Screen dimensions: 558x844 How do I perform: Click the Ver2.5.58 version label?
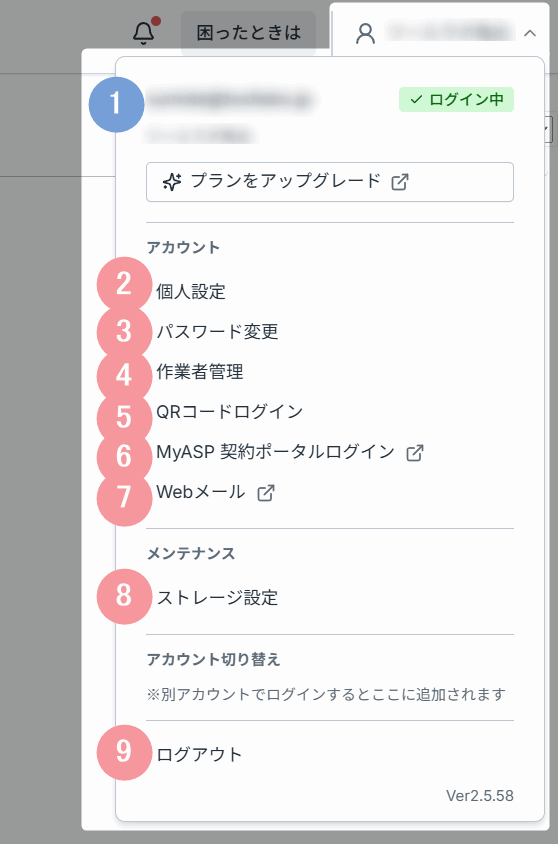[480, 796]
